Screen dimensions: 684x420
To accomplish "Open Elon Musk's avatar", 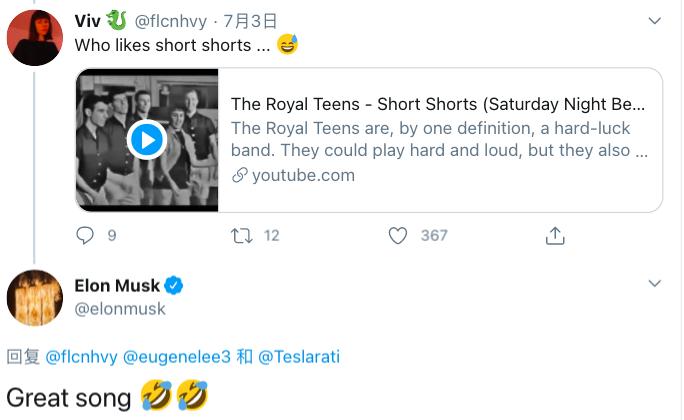I will click(35, 298).
